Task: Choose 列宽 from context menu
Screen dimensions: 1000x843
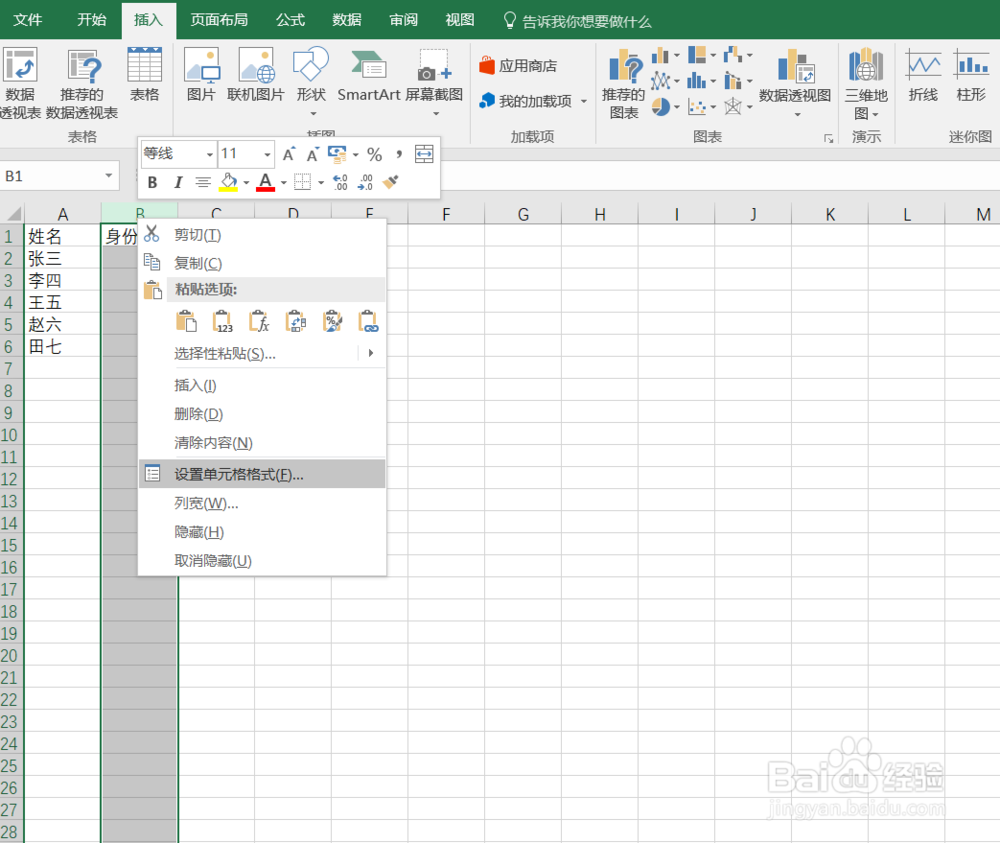Action: tap(261, 503)
